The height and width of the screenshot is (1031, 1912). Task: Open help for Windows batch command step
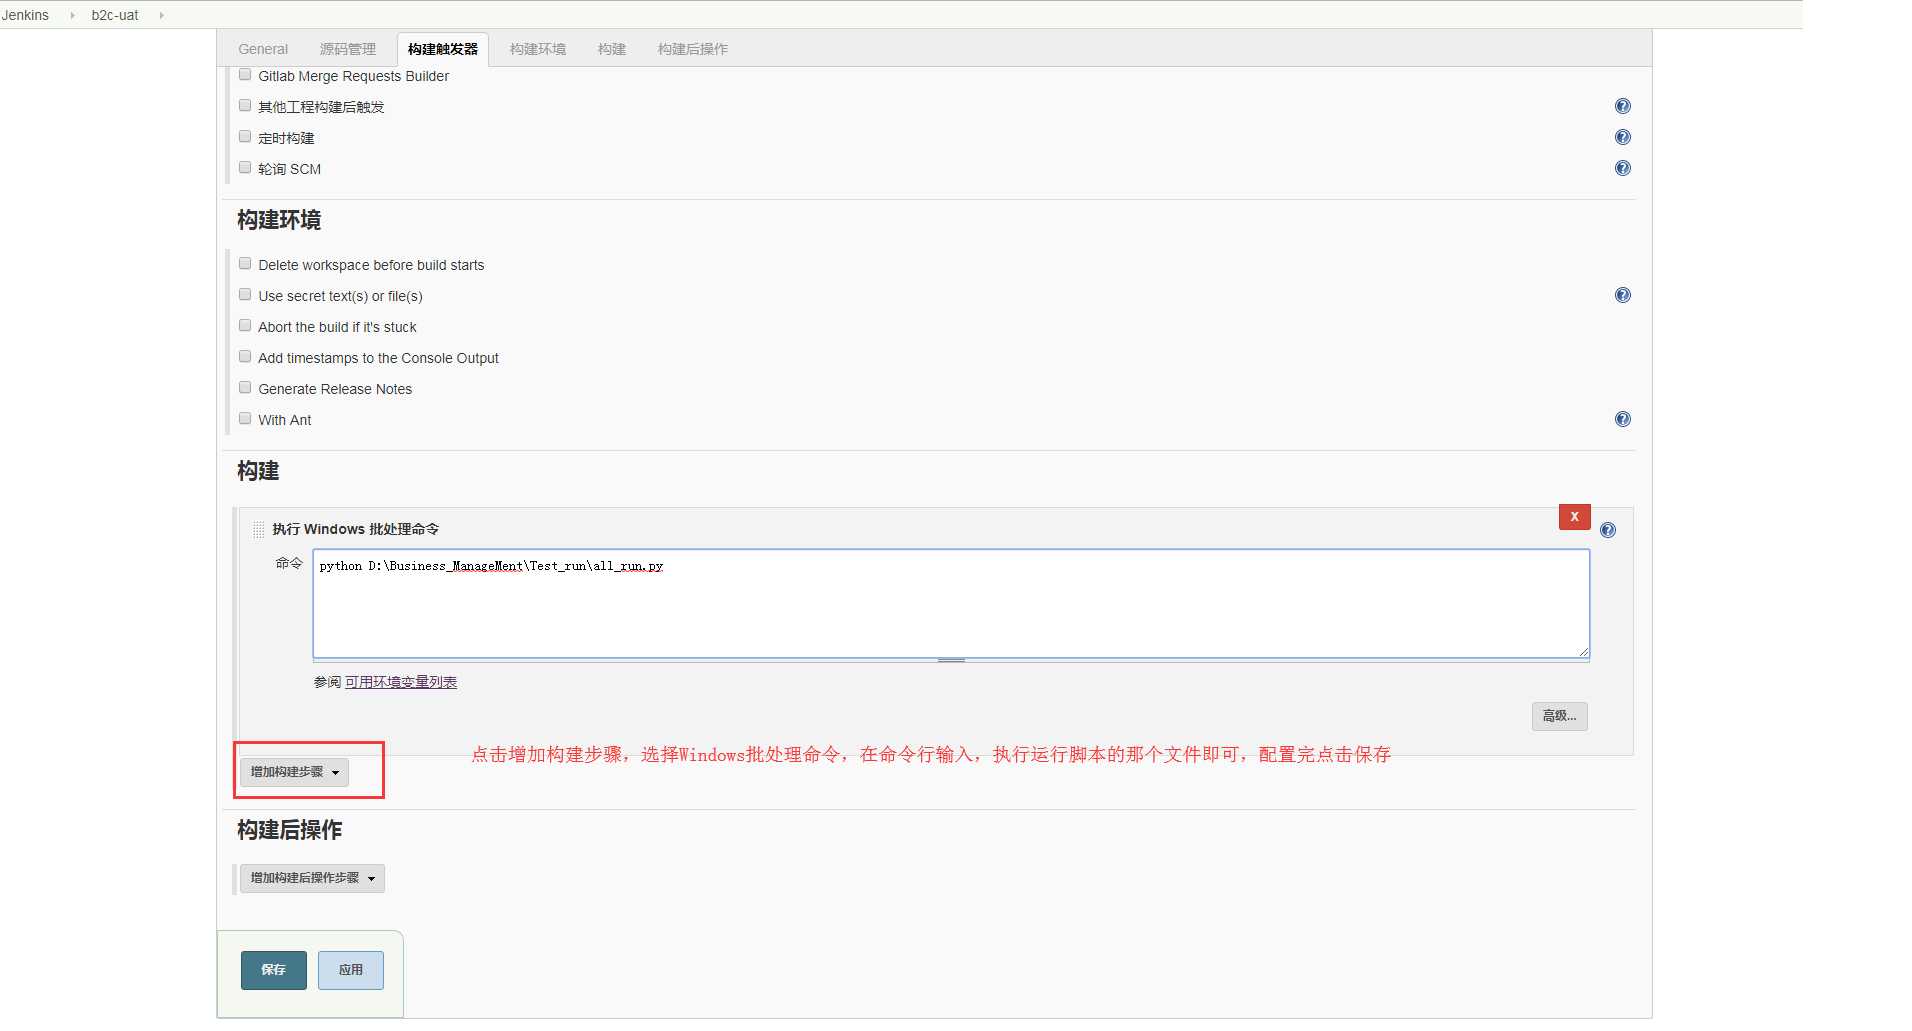[x=1607, y=530]
